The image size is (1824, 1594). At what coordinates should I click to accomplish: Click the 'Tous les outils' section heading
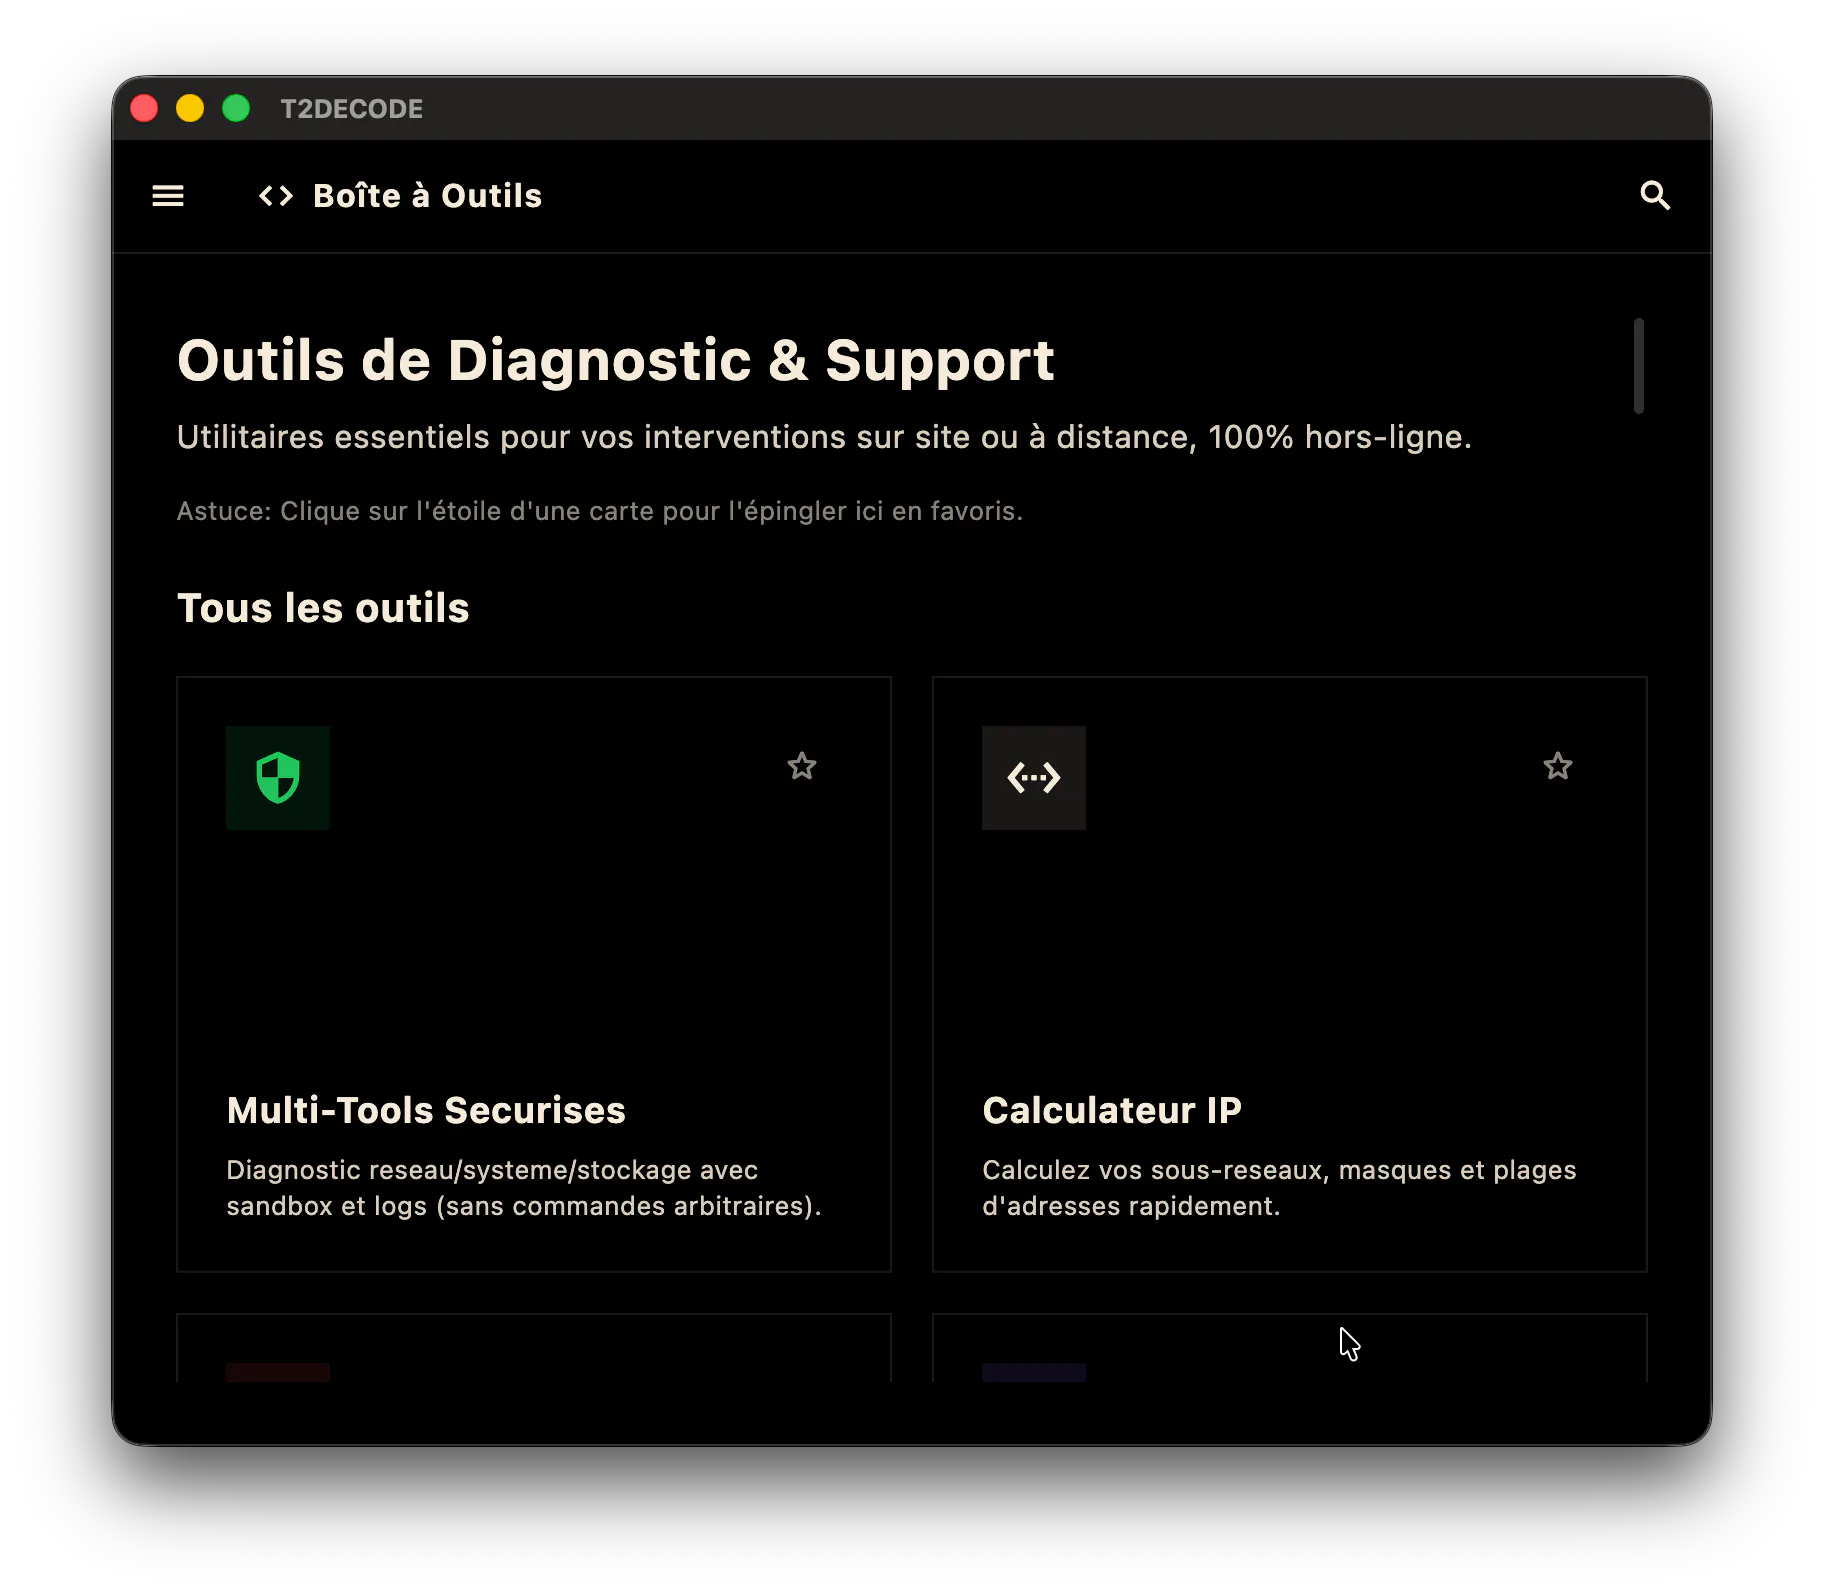(x=323, y=608)
